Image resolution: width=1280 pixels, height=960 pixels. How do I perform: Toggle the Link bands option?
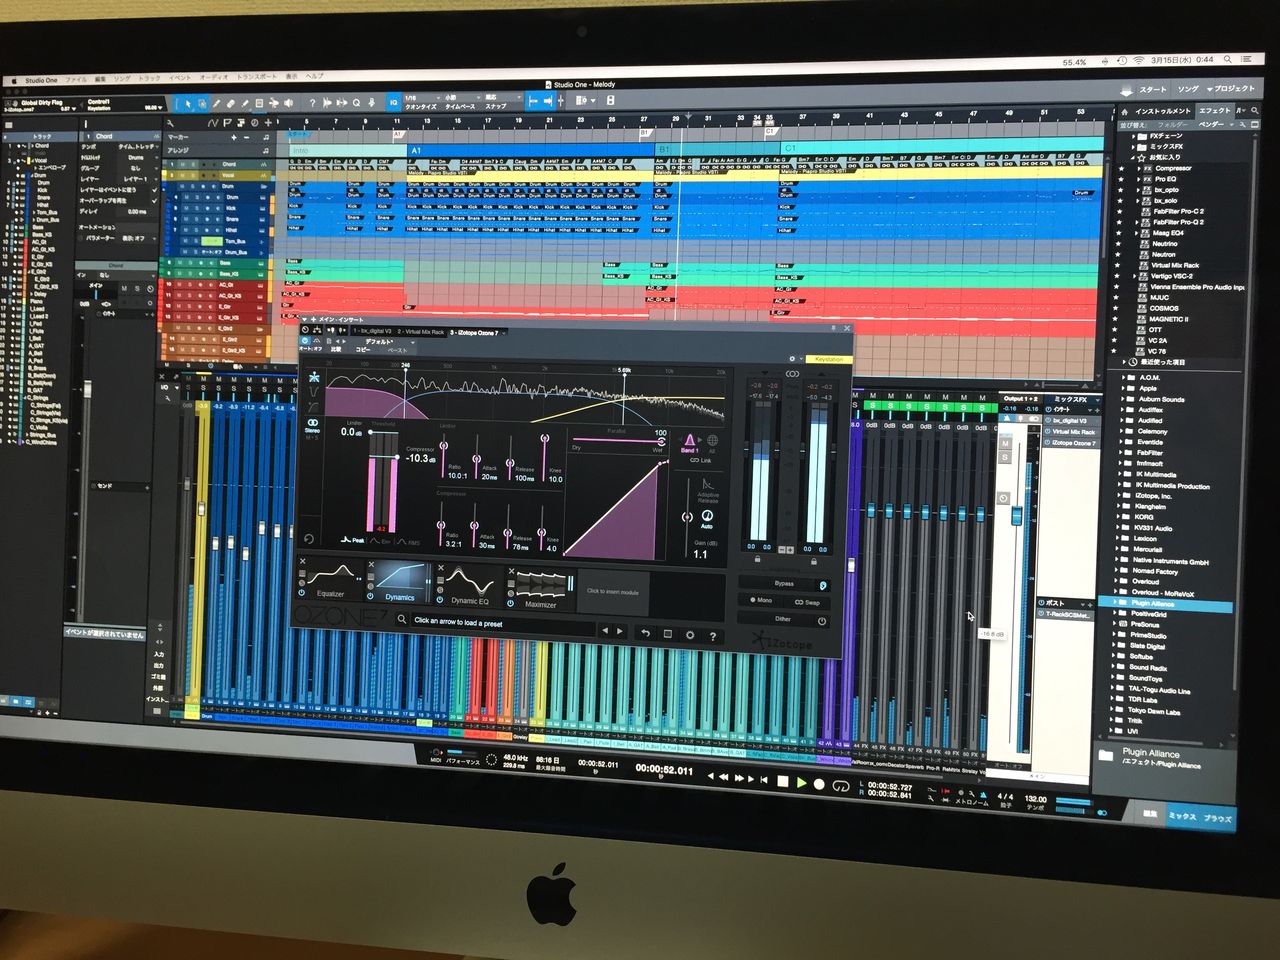(x=701, y=460)
